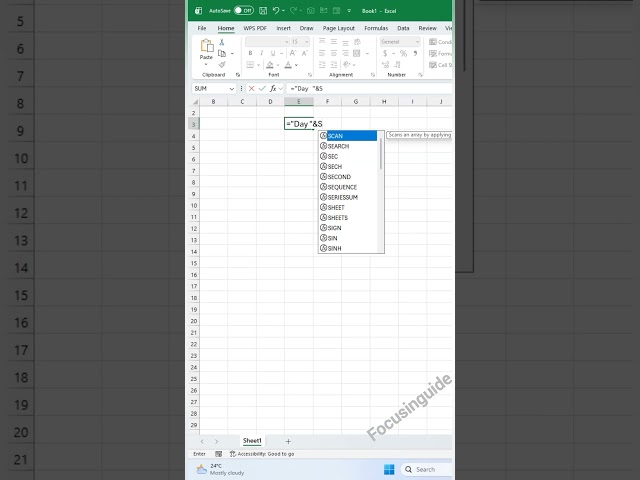Click the Save icon in title bar
Screen dimensions: 640x480
click(x=263, y=11)
